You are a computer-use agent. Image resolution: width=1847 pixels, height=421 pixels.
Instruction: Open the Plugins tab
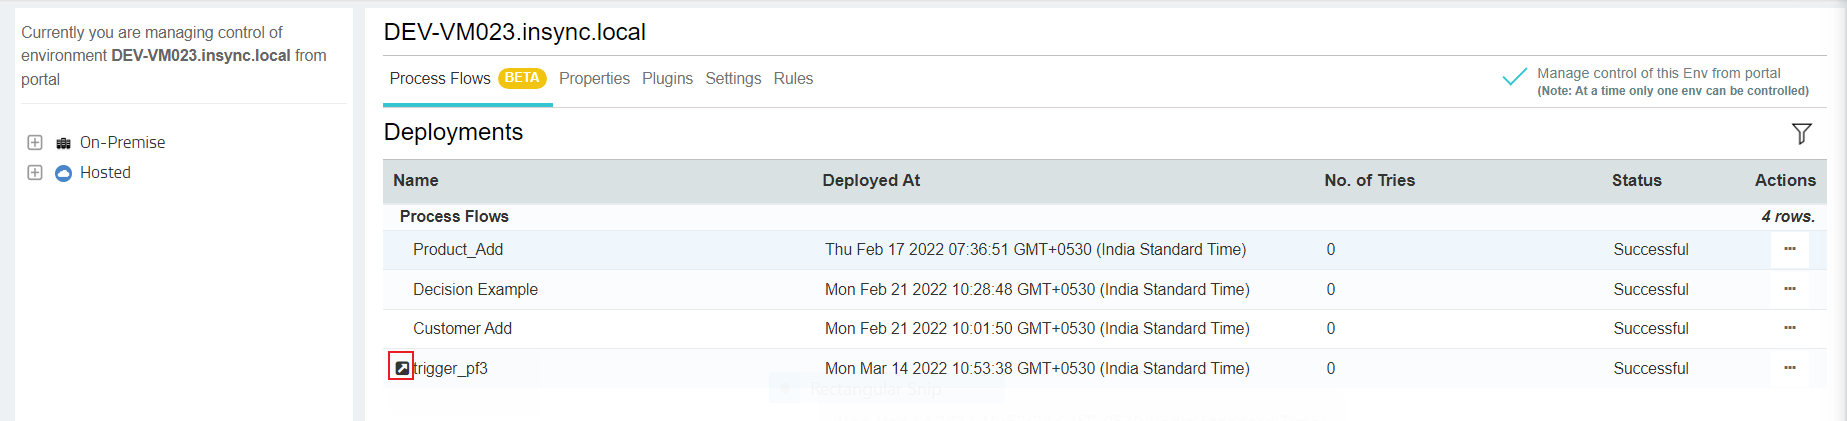(x=667, y=78)
